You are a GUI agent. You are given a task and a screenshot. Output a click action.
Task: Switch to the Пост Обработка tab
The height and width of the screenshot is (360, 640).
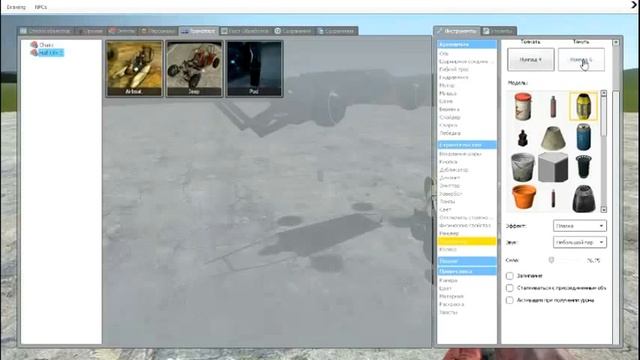click(245, 31)
